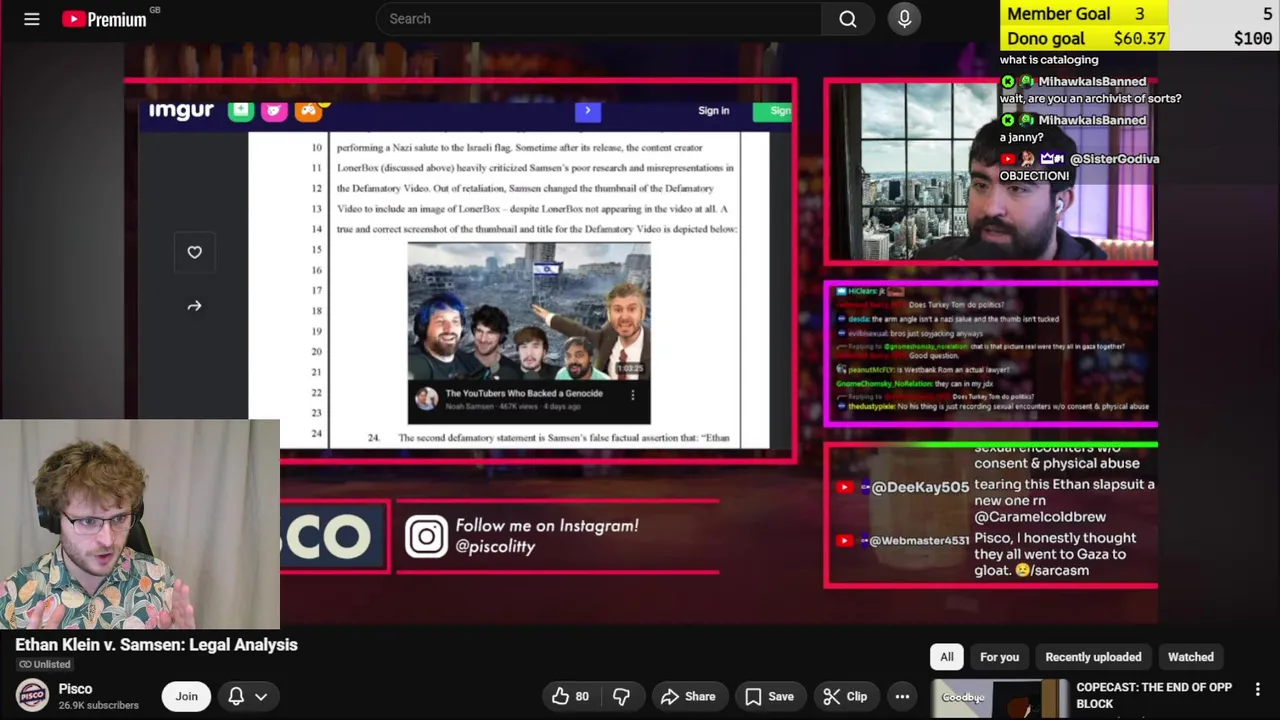Save video to a playlist
The image size is (1280, 720).
pos(768,696)
